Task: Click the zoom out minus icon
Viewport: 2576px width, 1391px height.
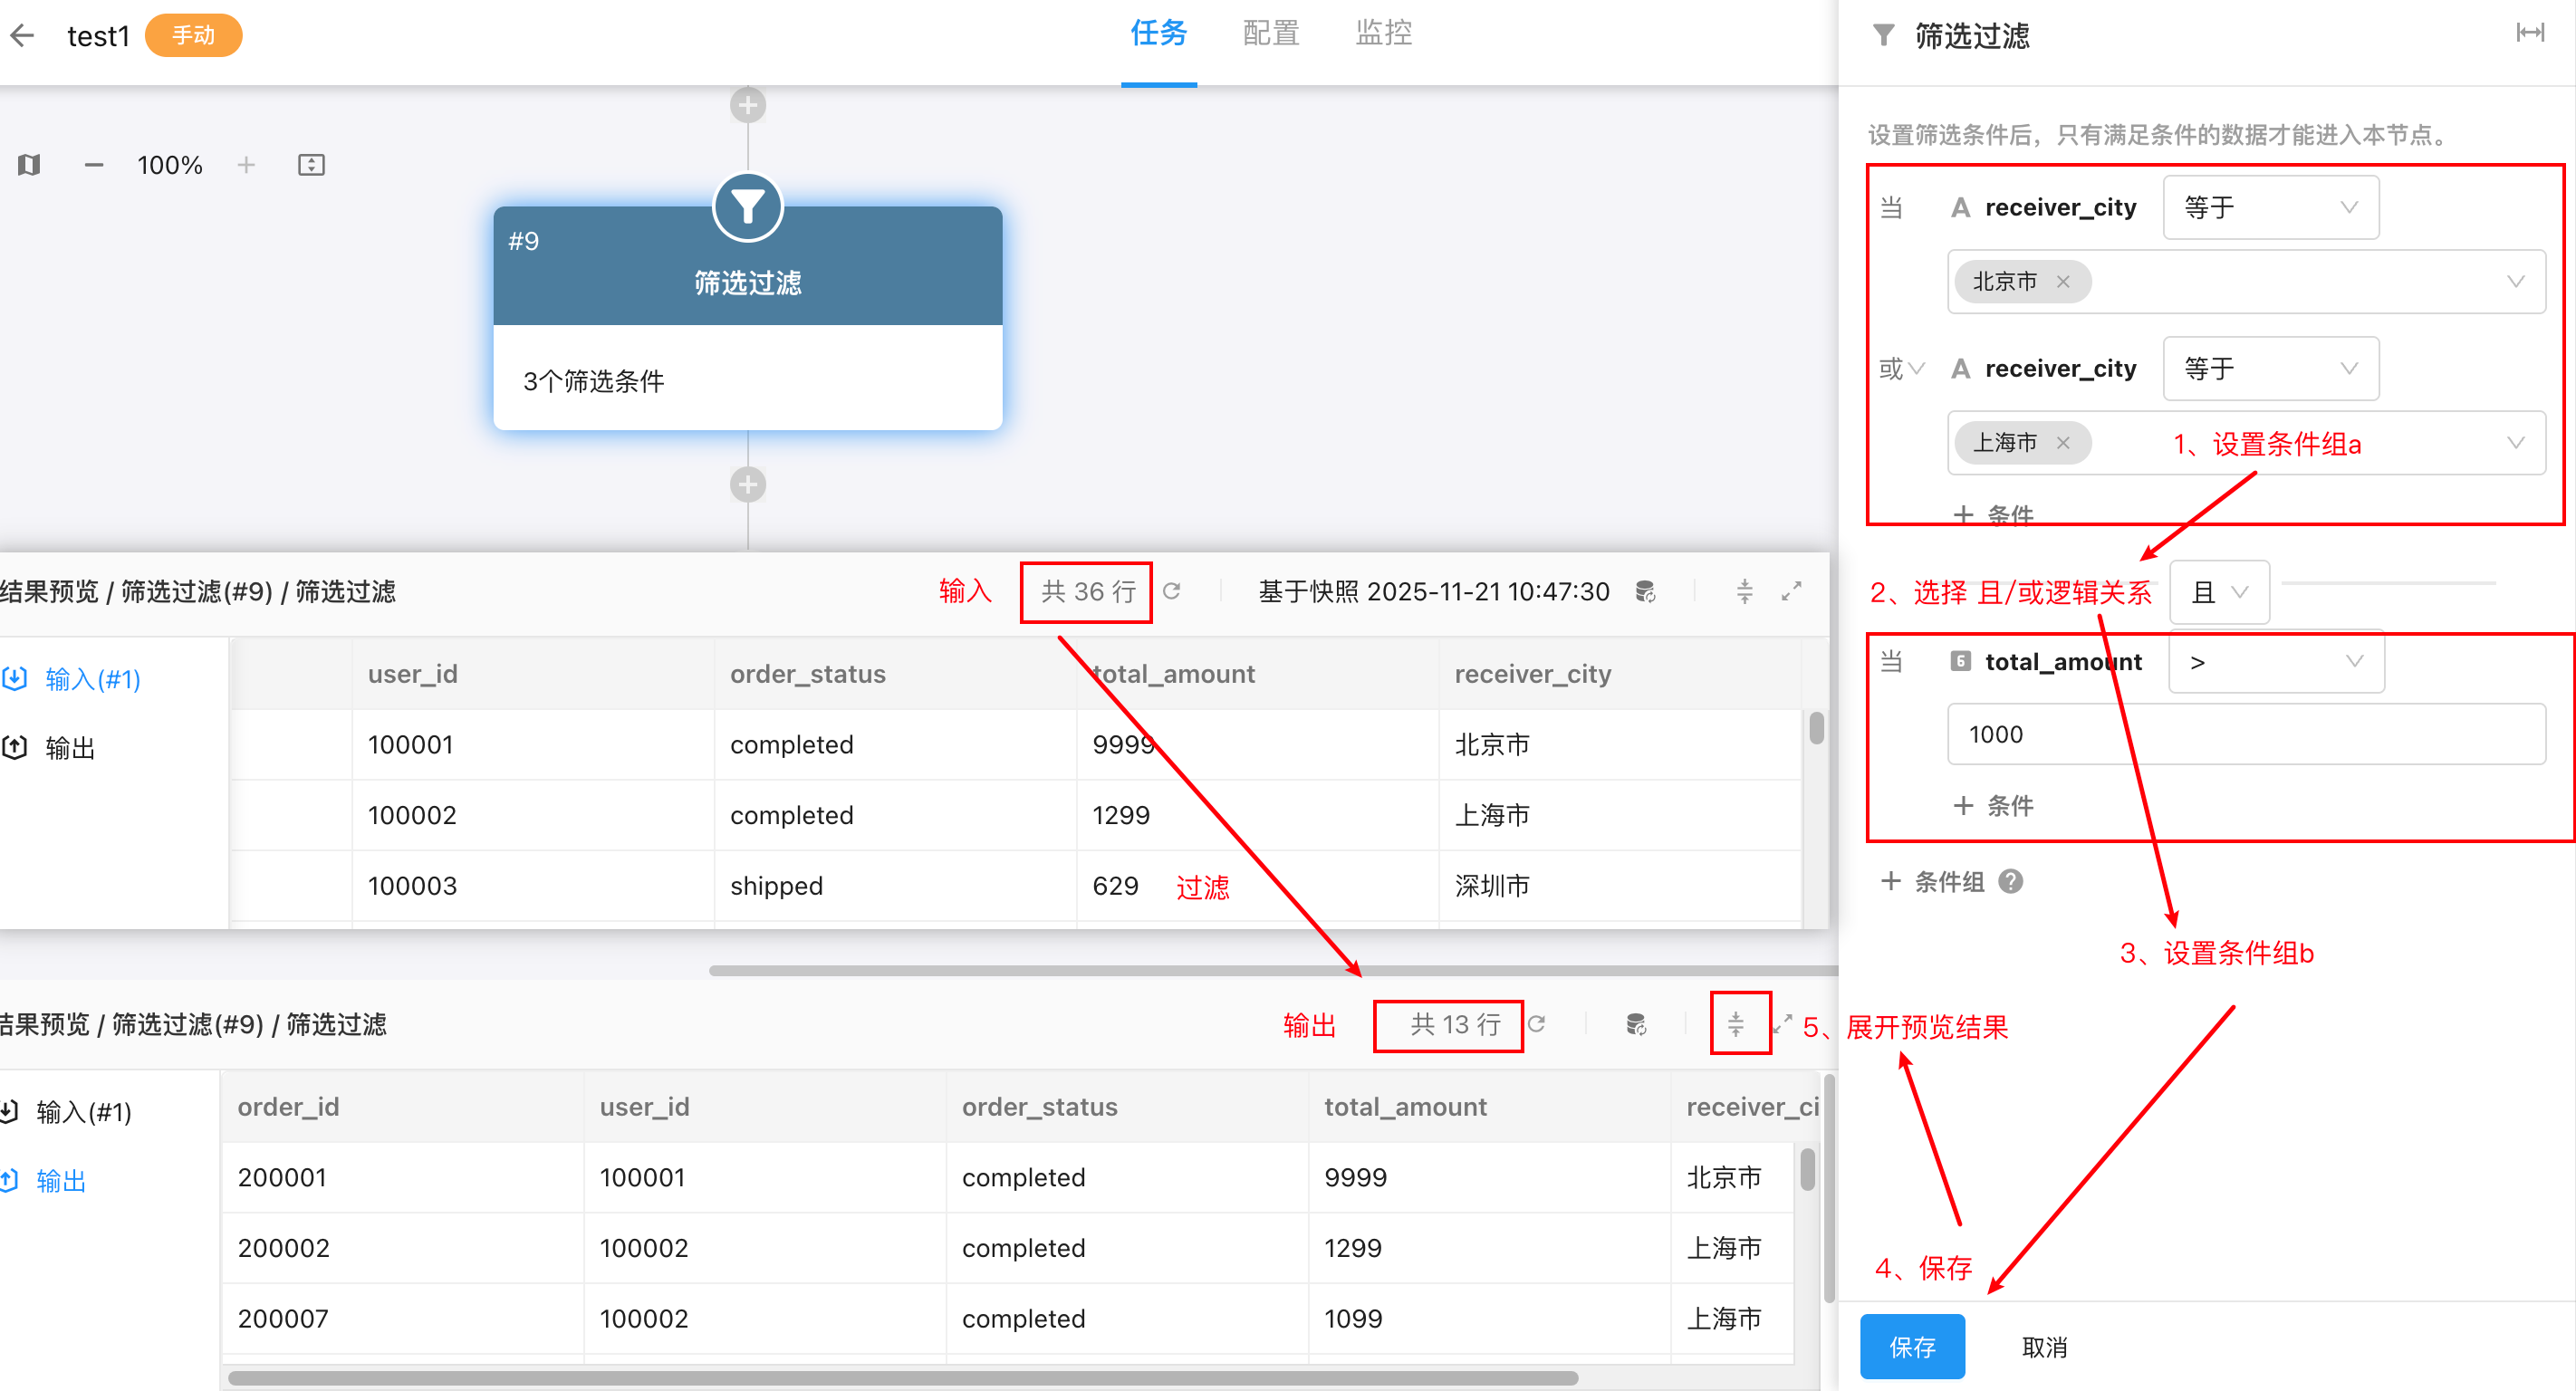Action: 94,165
